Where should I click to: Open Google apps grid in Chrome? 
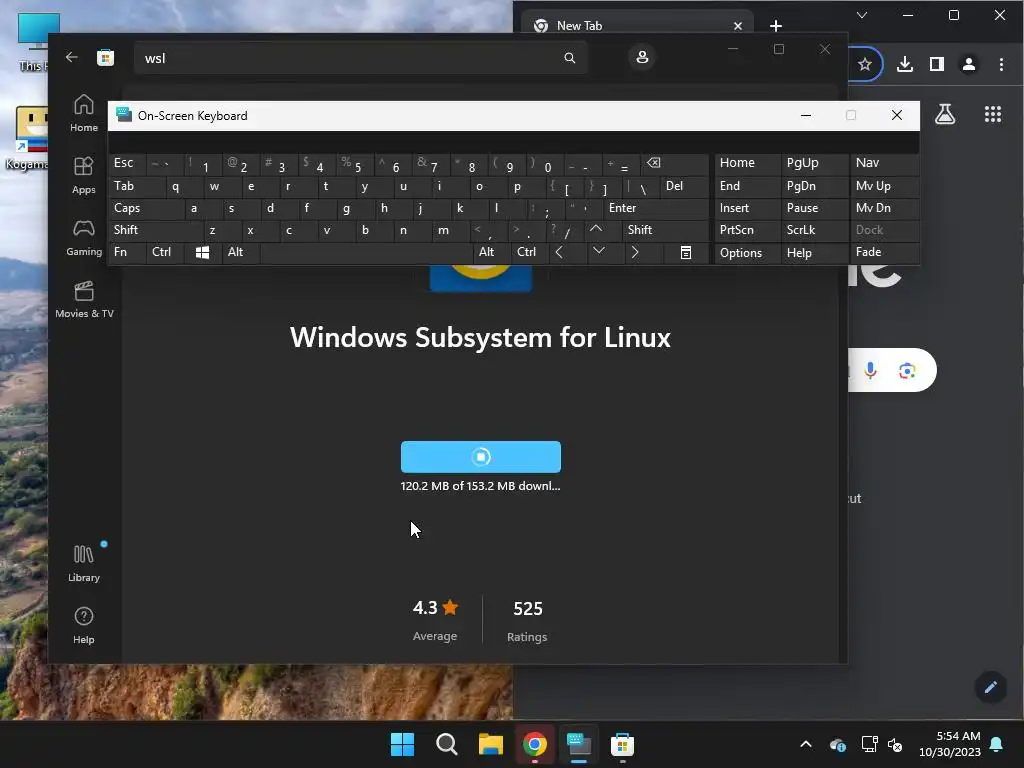click(x=993, y=115)
